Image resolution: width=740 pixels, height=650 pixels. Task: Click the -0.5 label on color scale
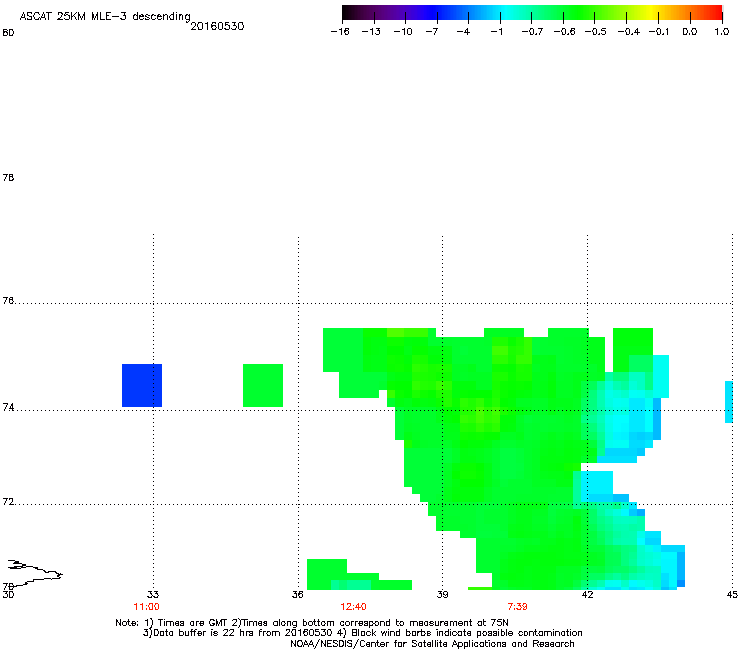click(x=595, y=32)
